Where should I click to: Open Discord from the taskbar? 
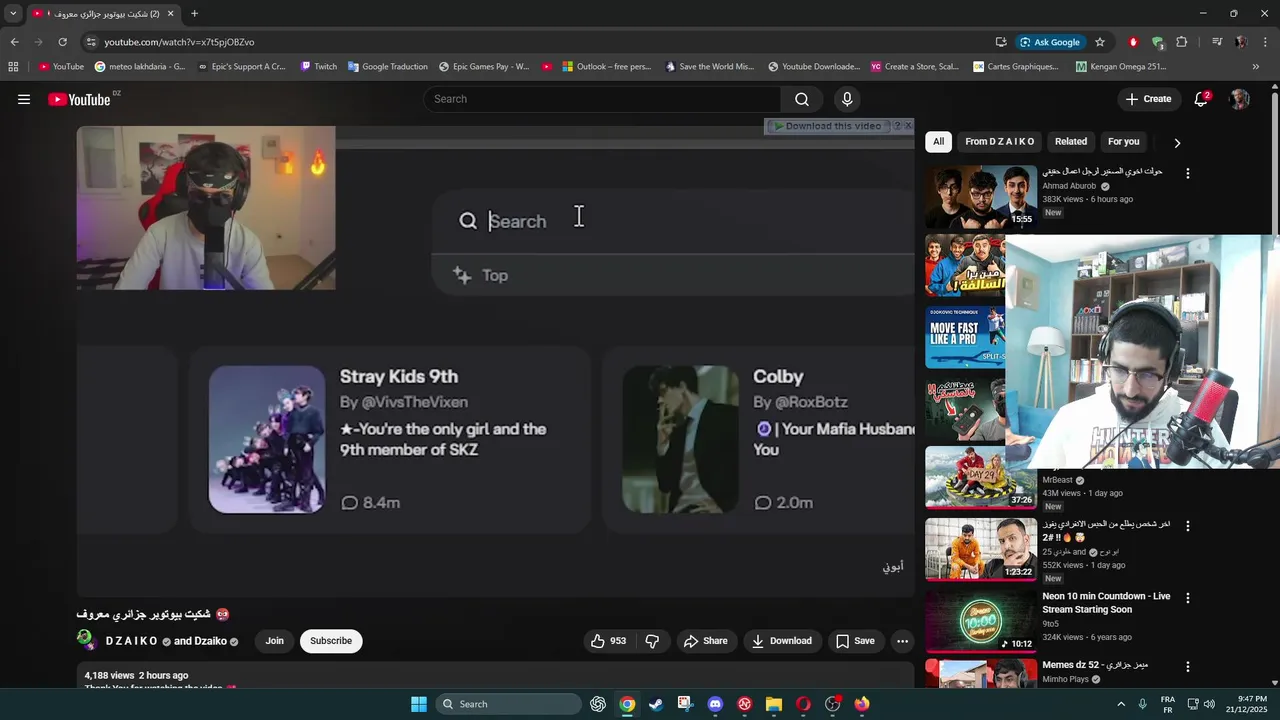(715, 704)
